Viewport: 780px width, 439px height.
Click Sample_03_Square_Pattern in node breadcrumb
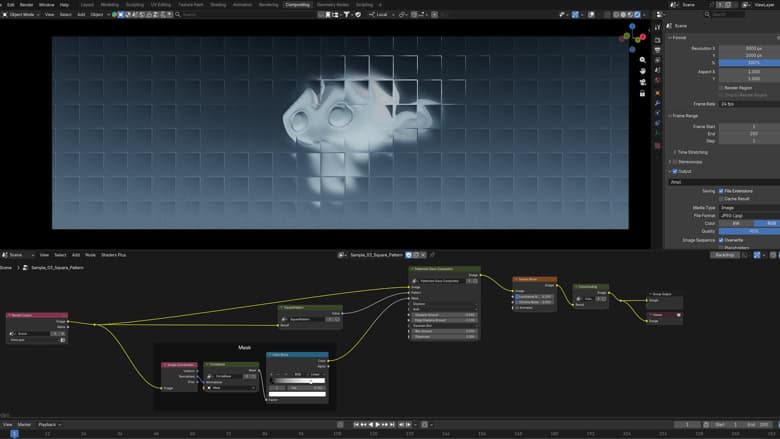coord(57,268)
